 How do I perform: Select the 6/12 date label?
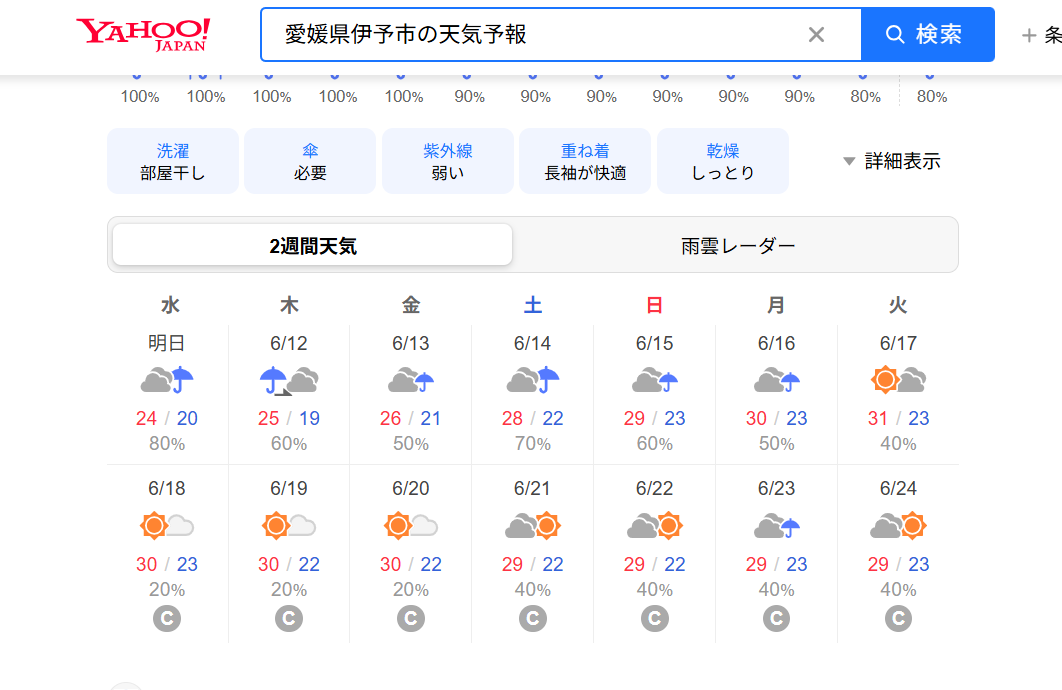[289, 343]
